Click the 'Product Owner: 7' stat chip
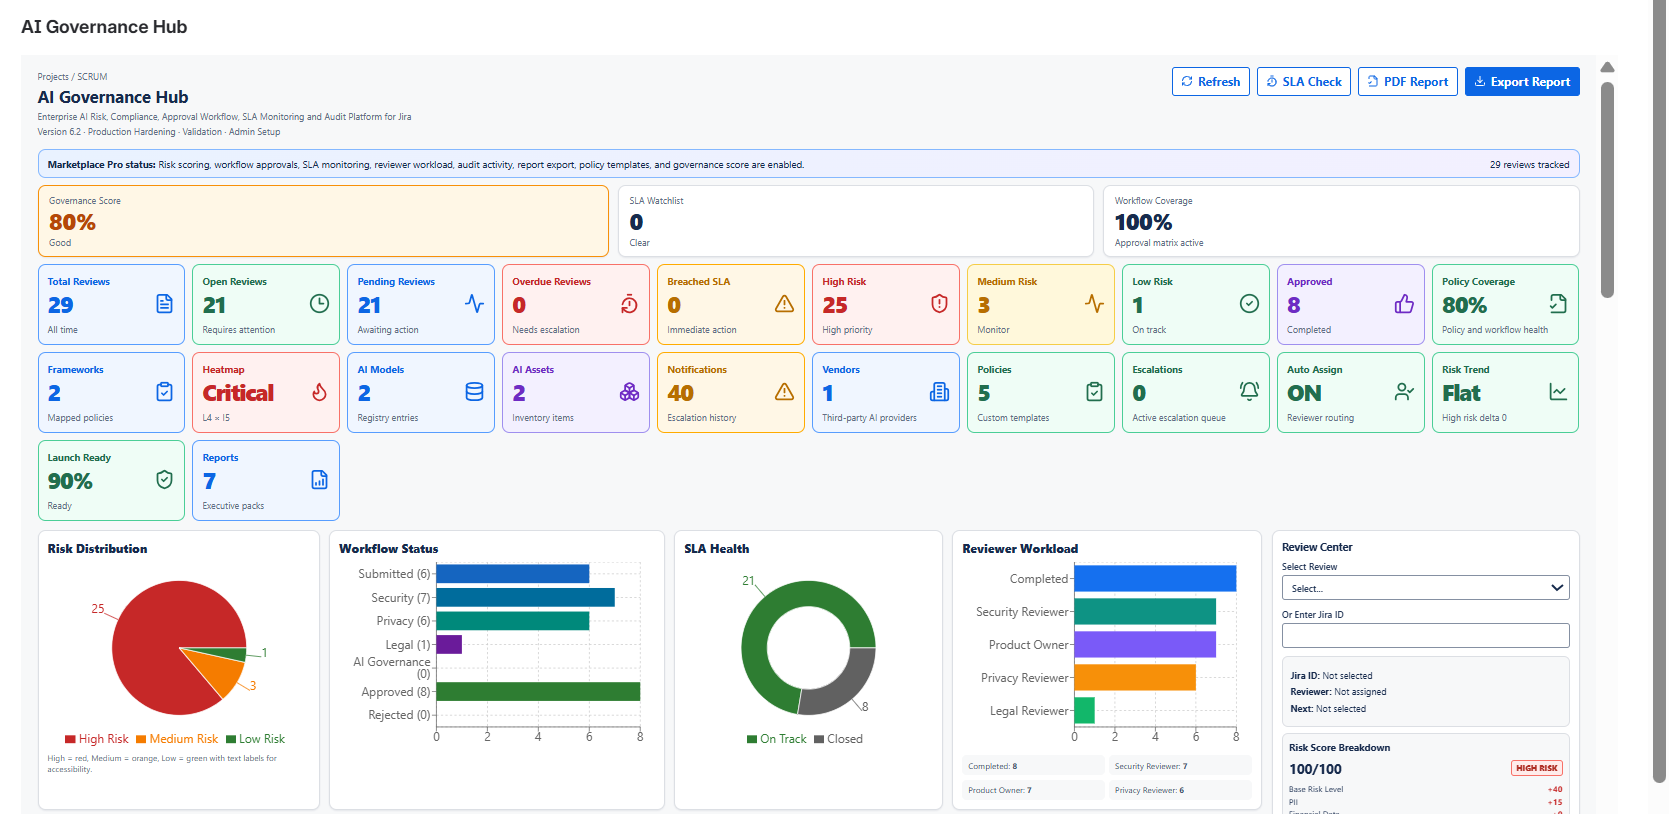1669x814 pixels. pos(1033,790)
